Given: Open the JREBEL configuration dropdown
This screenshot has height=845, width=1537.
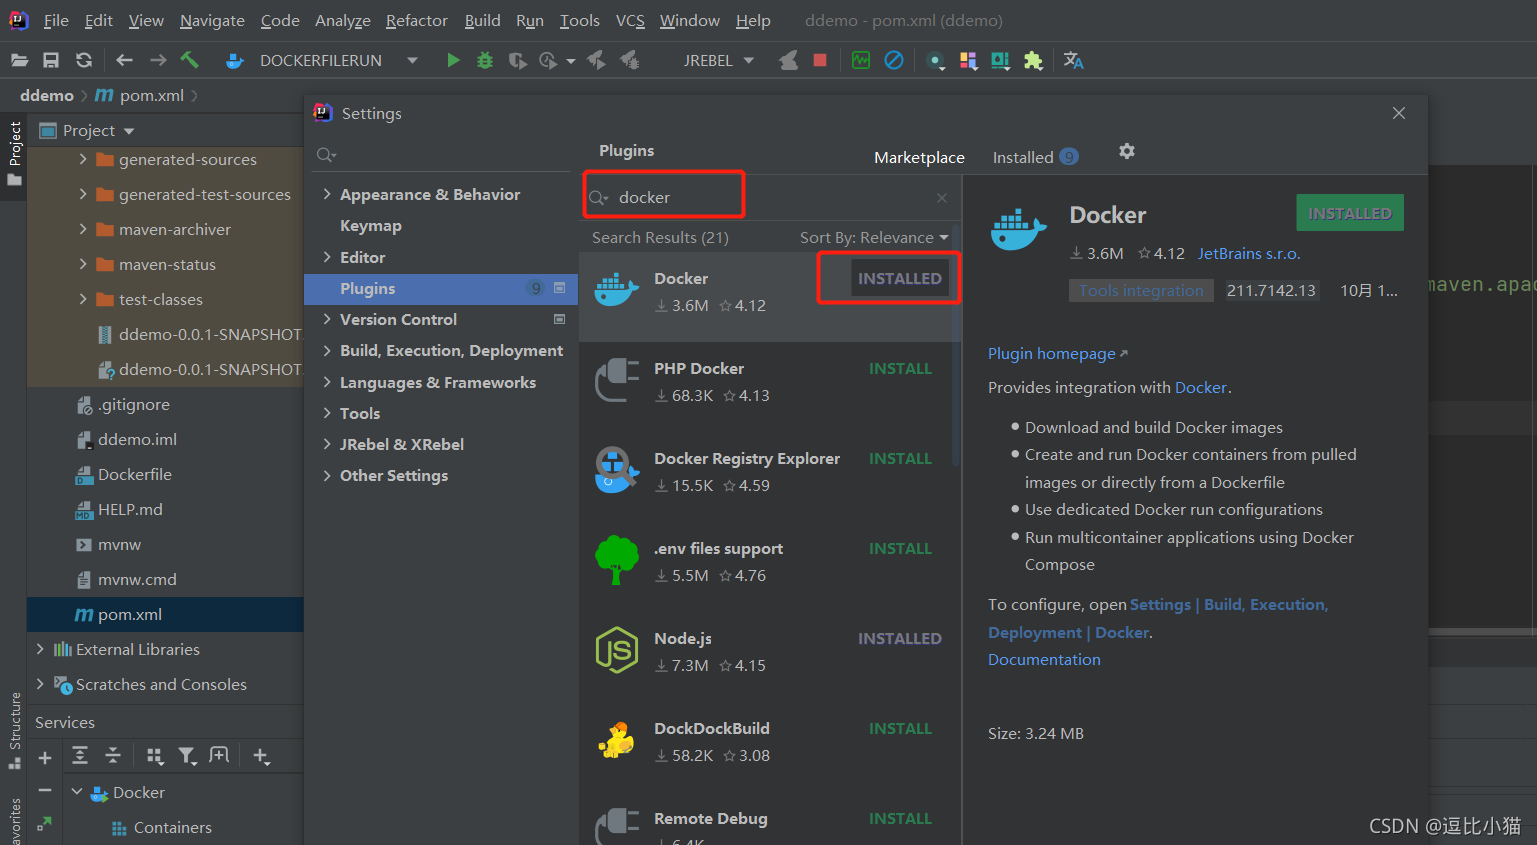Looking at the screenshot, I should (x=748, y=60).
